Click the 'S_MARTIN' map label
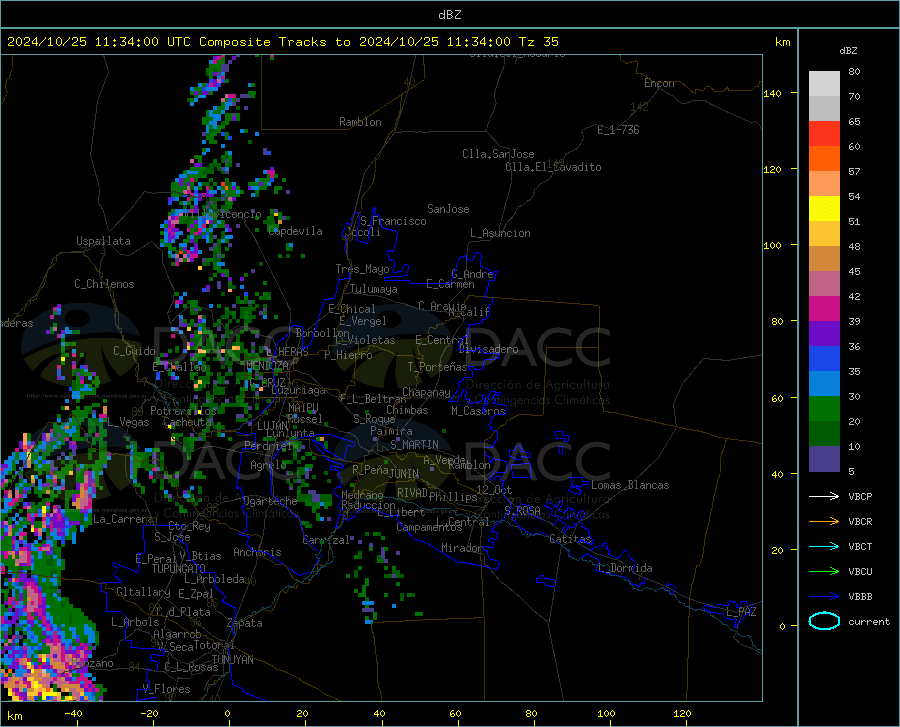The height and width of the screenshot is (727, 900). [x=414, y=445]
